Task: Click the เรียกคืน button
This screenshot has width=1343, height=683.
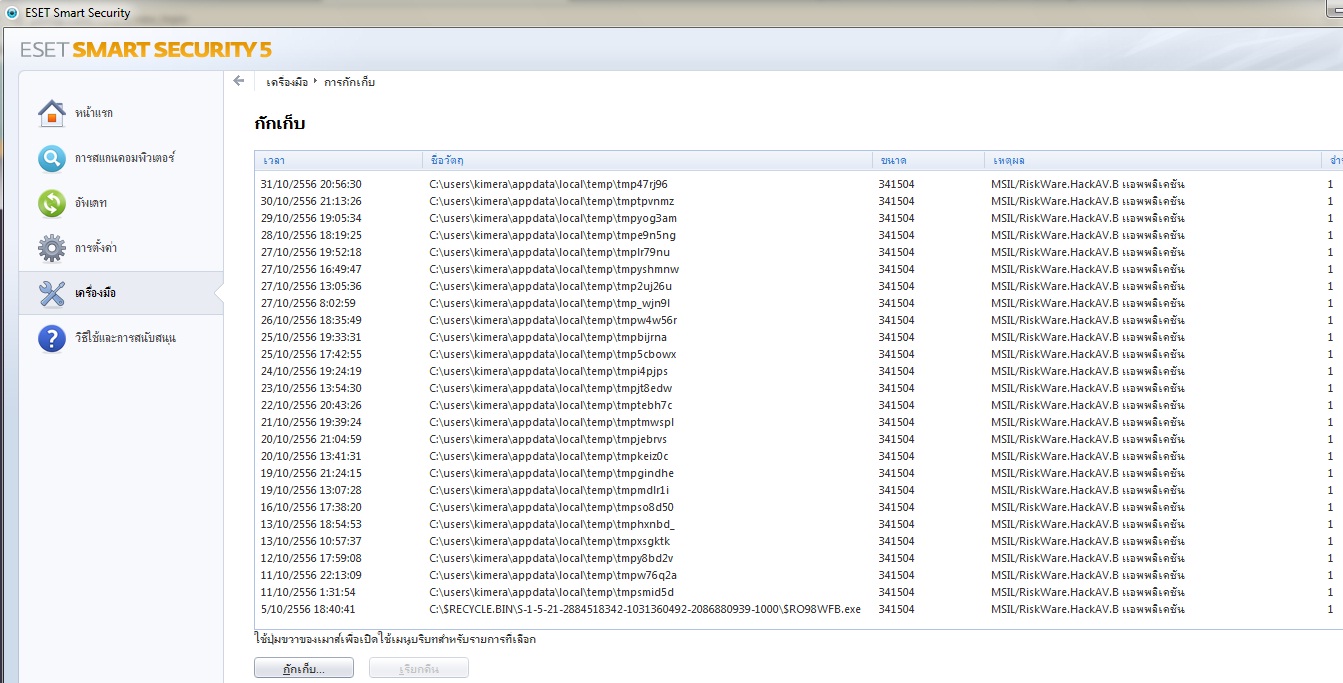Action: coord(419,668)
